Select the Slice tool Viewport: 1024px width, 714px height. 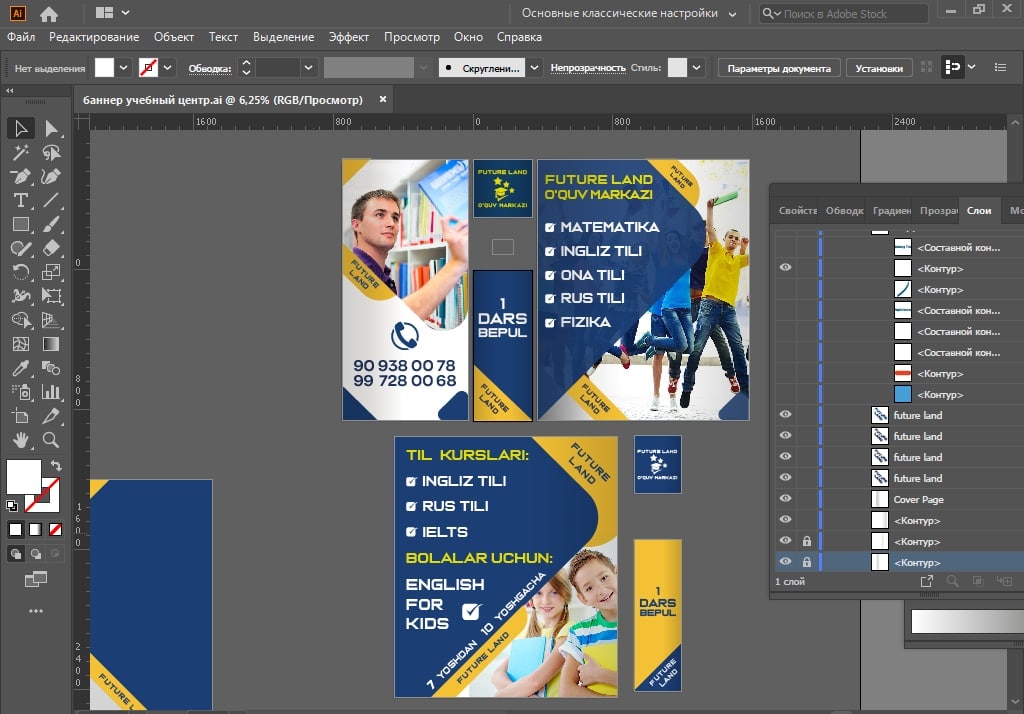coord(51,415)
